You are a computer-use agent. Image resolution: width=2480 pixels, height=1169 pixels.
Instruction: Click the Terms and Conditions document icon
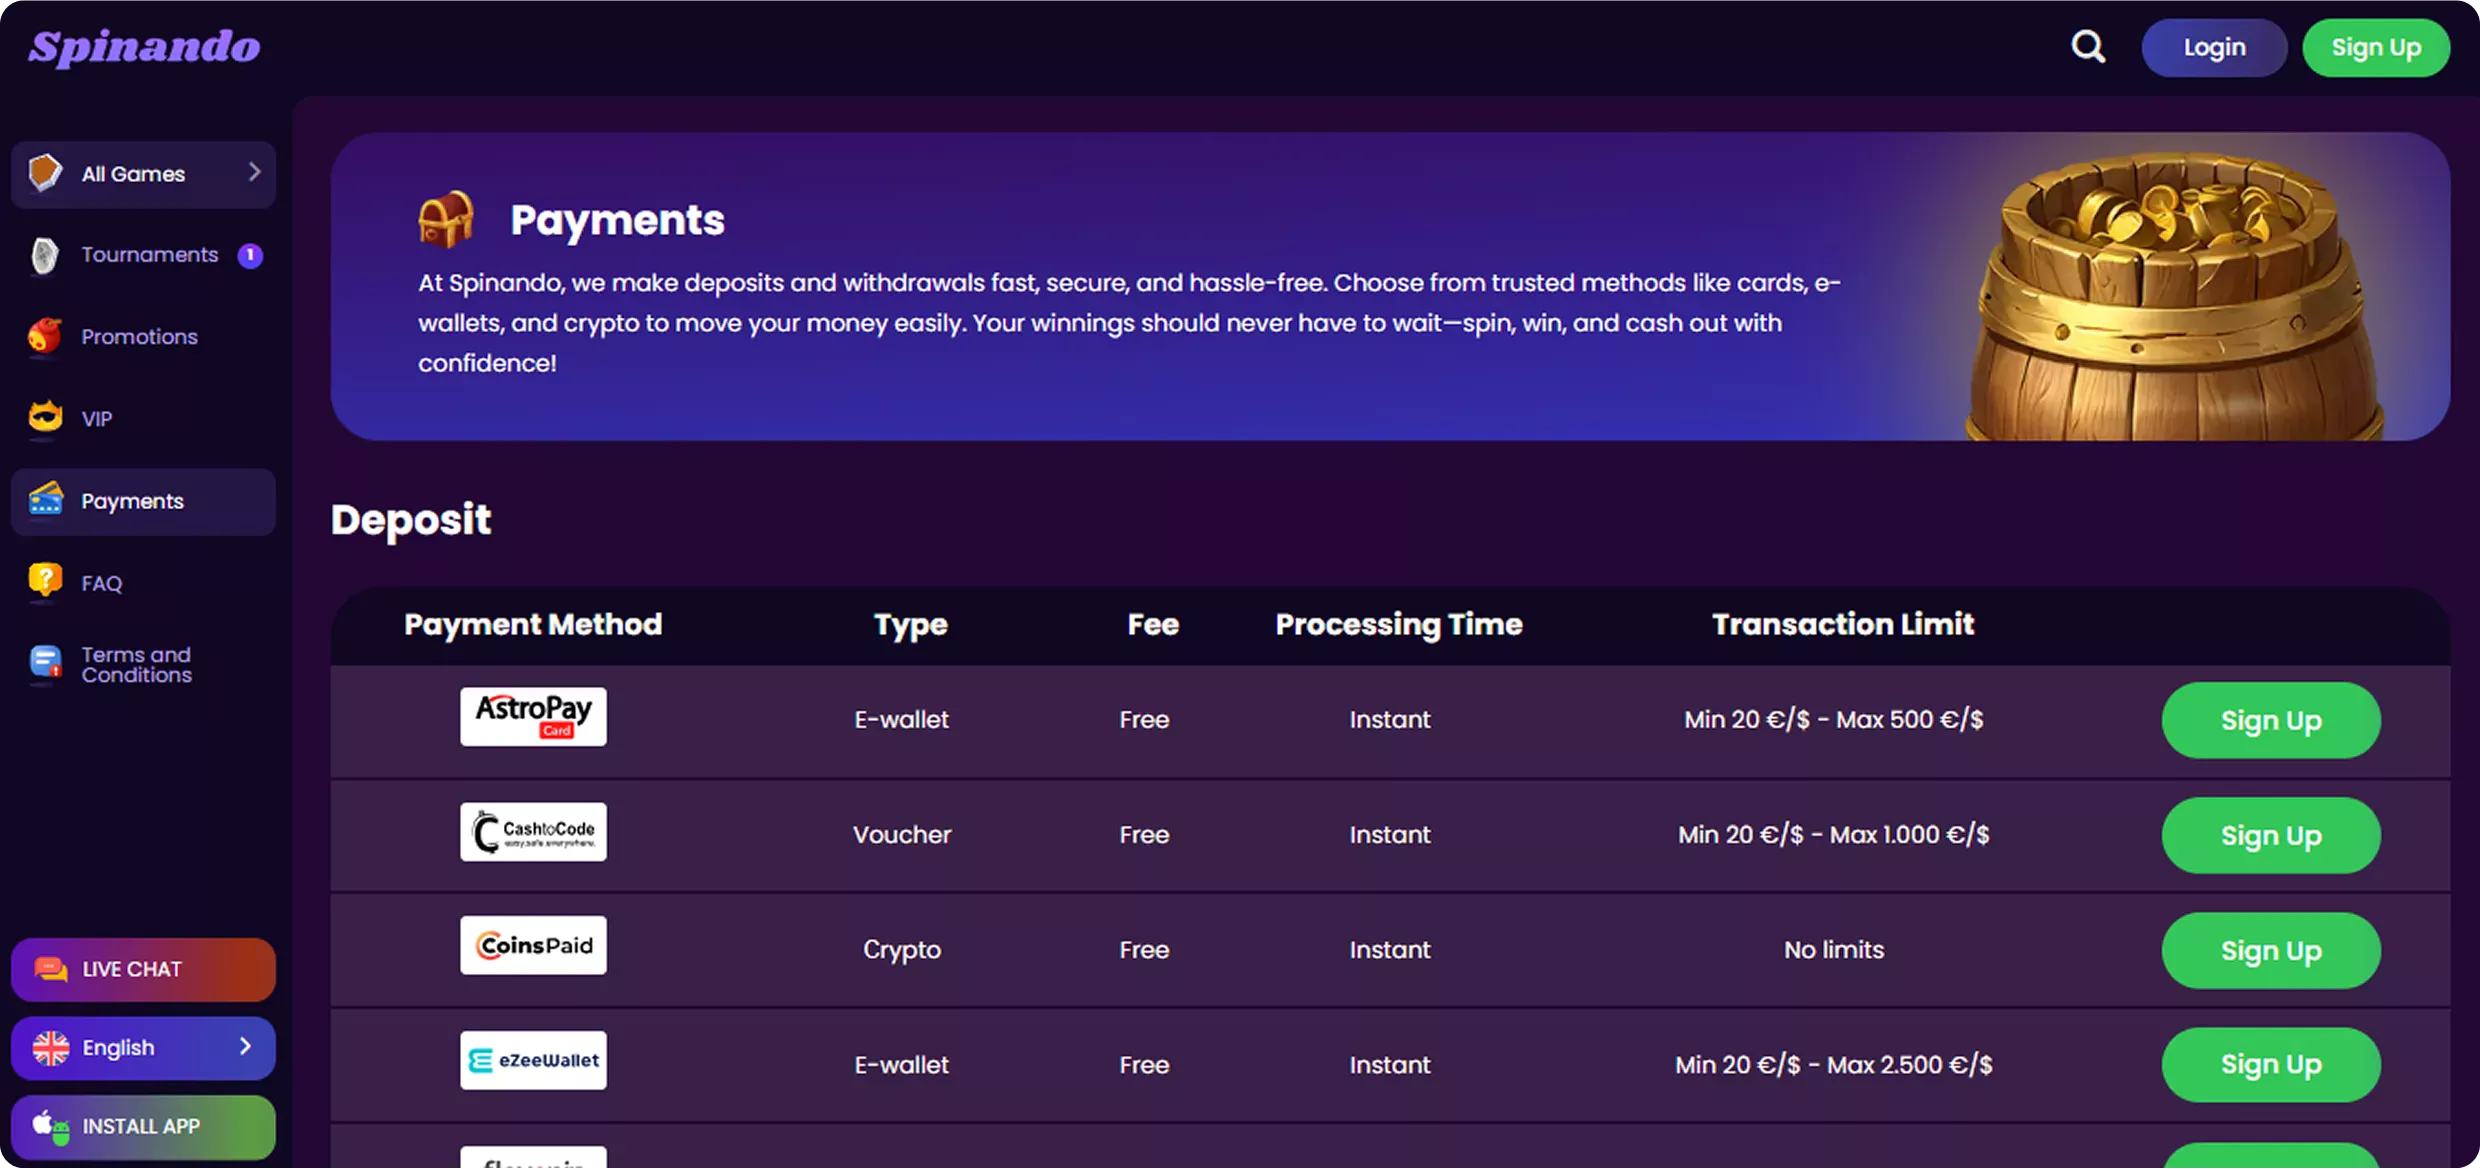pos(45,663)
